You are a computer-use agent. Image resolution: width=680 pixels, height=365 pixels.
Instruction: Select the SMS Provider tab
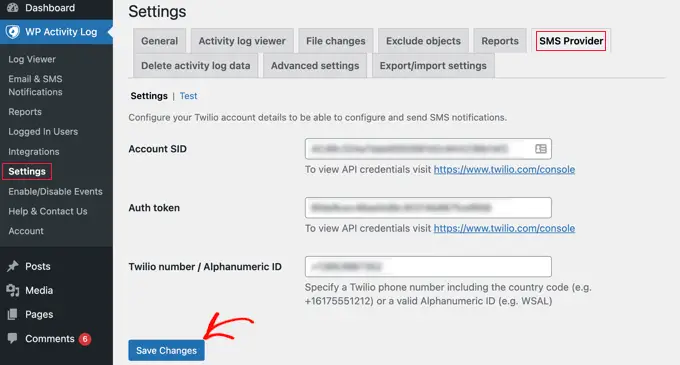pyautogui.click(x=571, y=41)
